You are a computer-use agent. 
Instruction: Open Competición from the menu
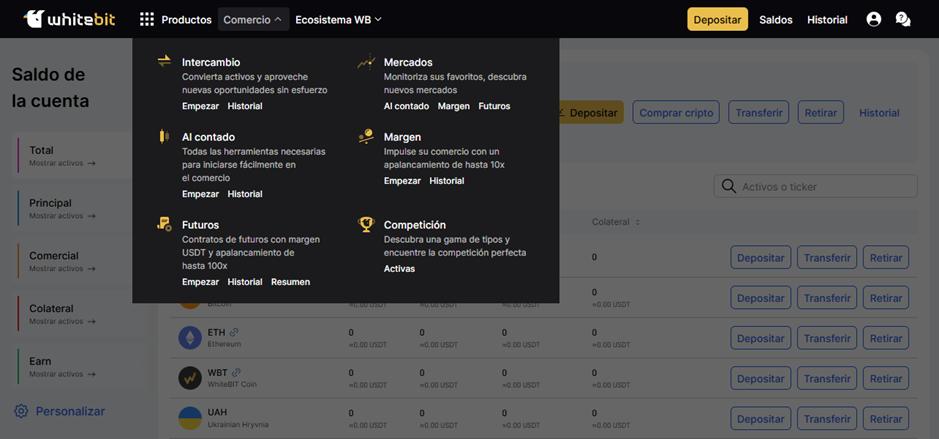coord(414,225)
